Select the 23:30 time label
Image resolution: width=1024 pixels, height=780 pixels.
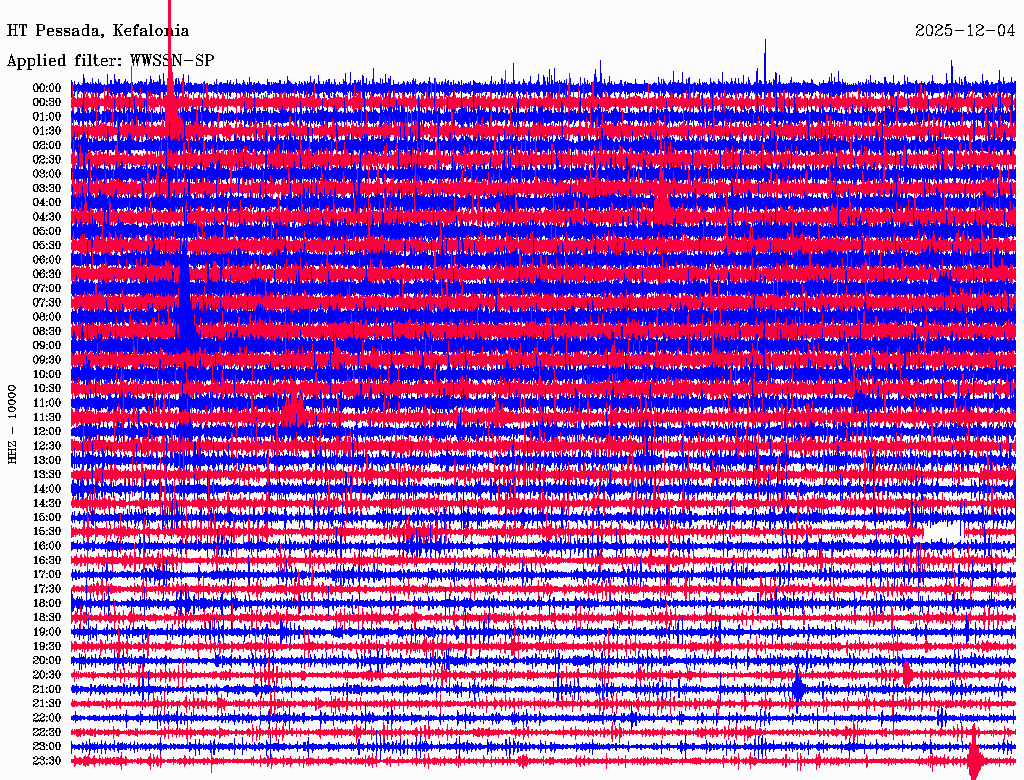[47, 760]
